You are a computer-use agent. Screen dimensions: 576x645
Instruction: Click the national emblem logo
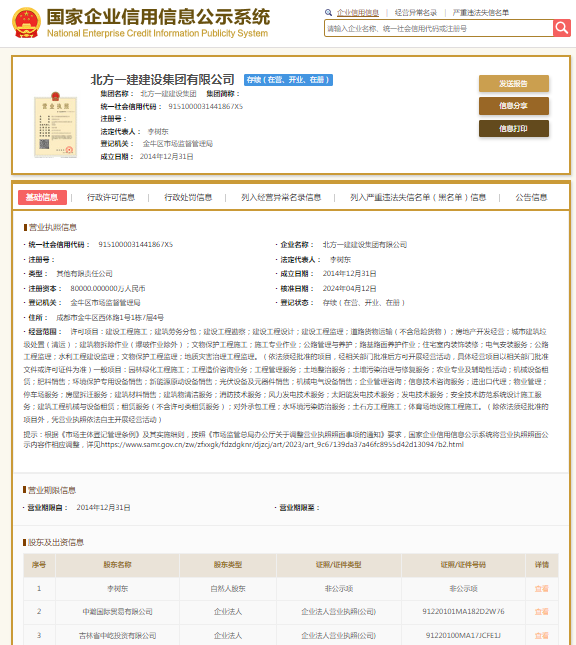[x=27, y=23]
